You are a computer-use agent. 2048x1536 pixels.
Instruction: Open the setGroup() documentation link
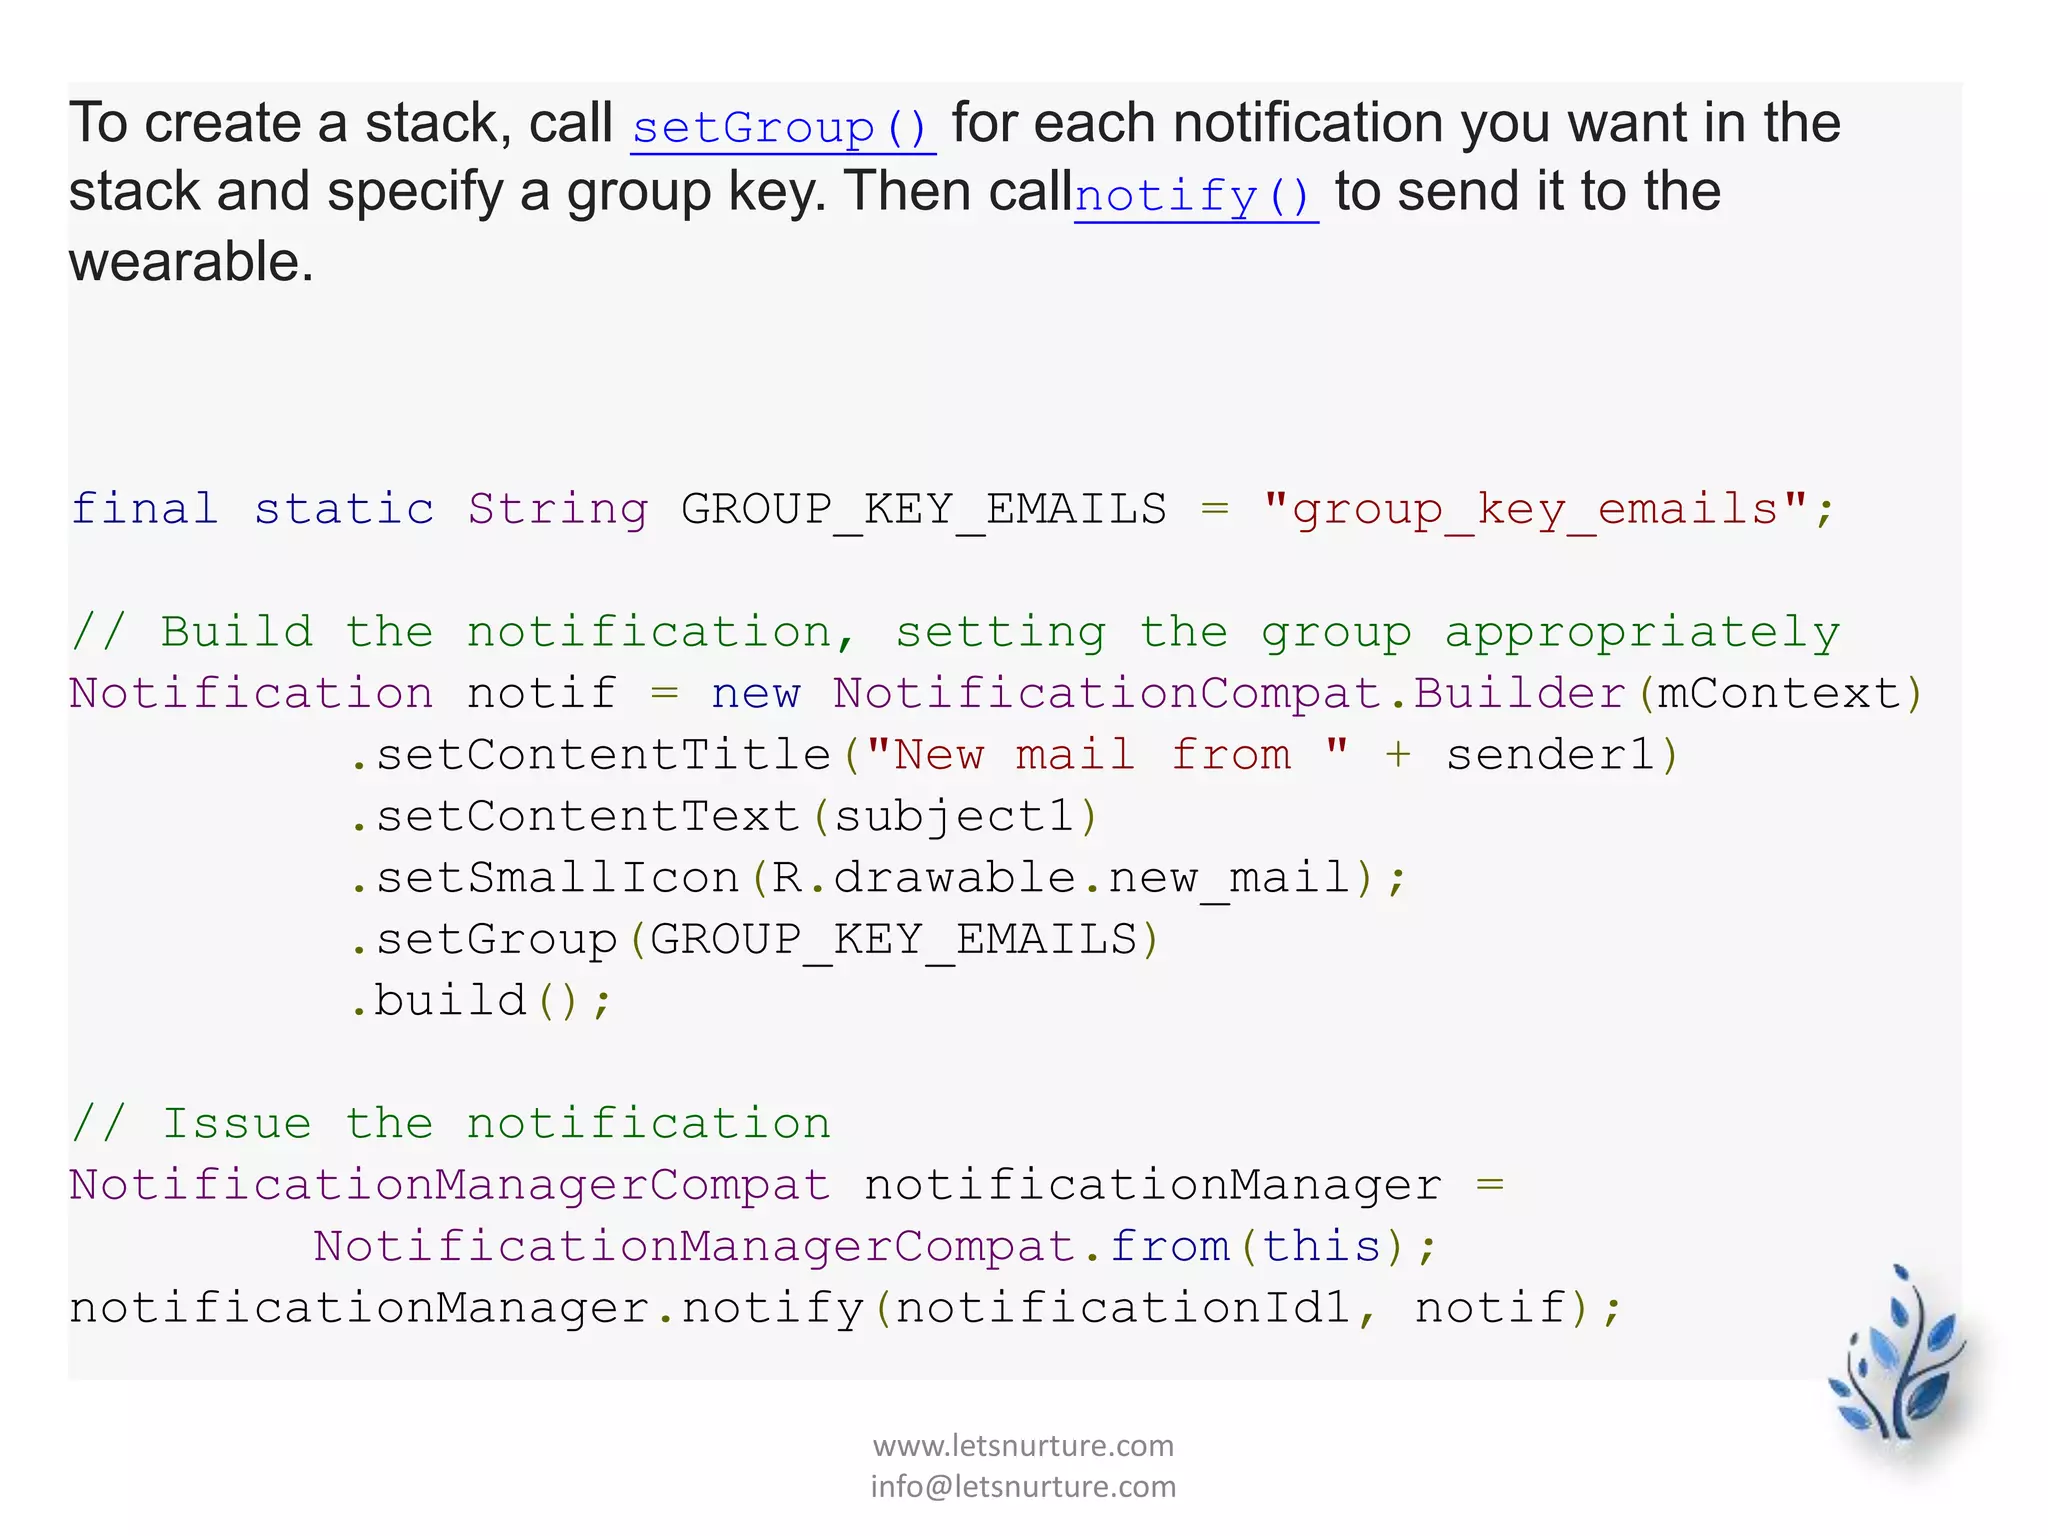[x=783, y=128]
